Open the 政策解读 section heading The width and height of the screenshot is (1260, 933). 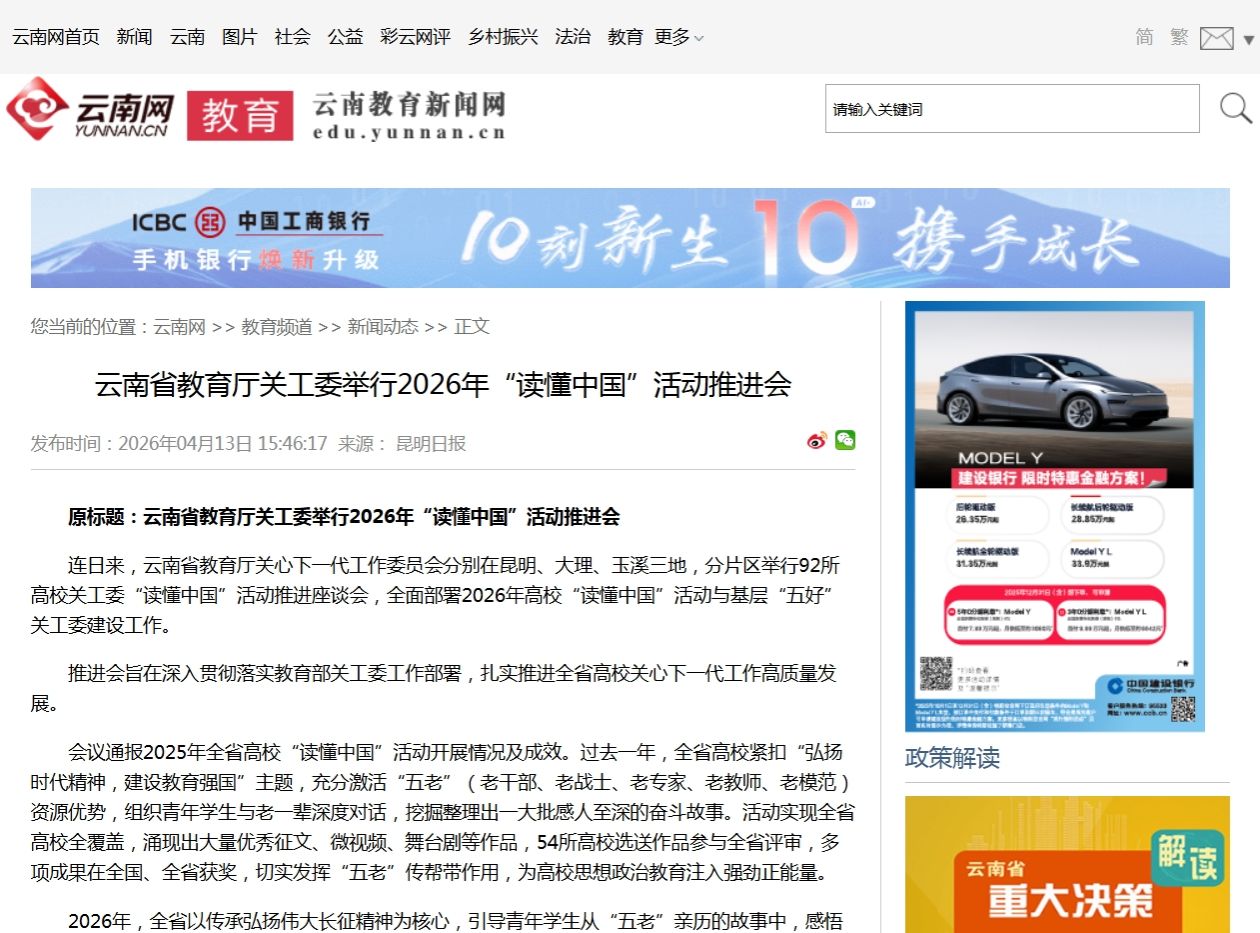tap(952, 758)
